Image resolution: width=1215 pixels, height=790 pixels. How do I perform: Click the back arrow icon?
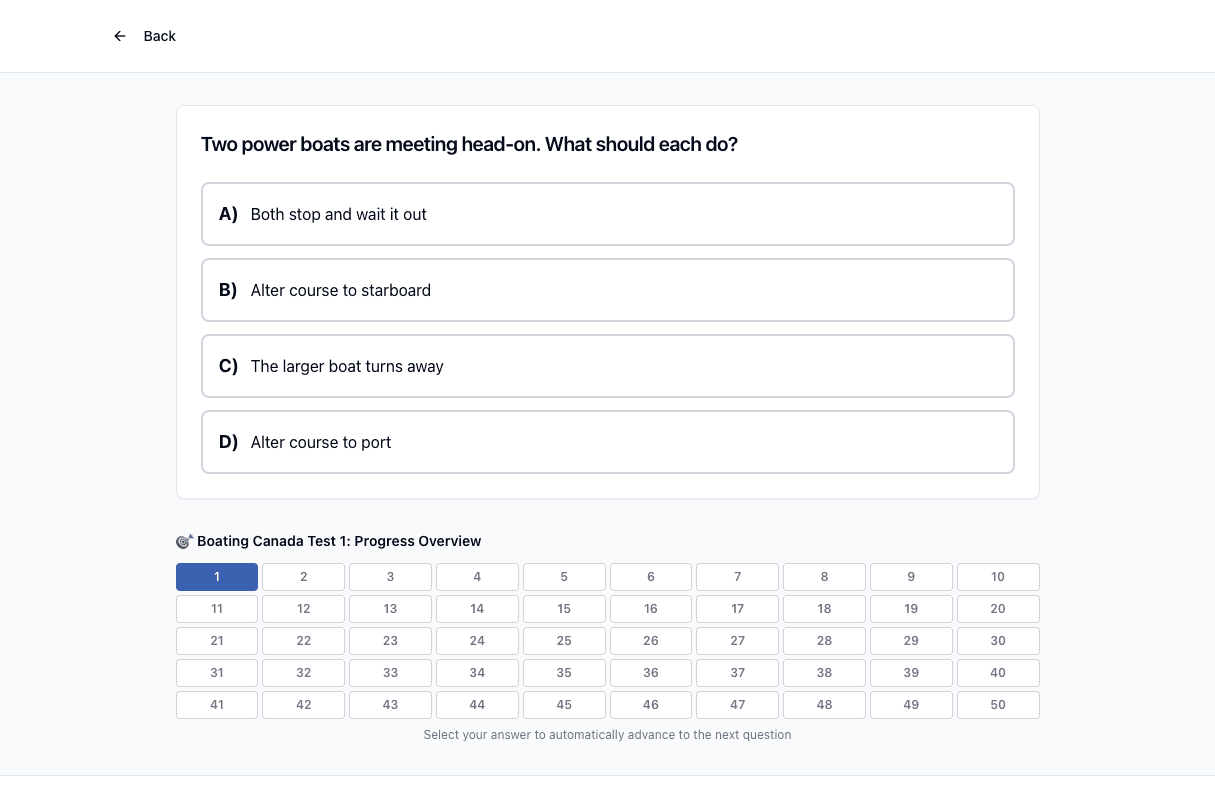[x=120, y=36]
